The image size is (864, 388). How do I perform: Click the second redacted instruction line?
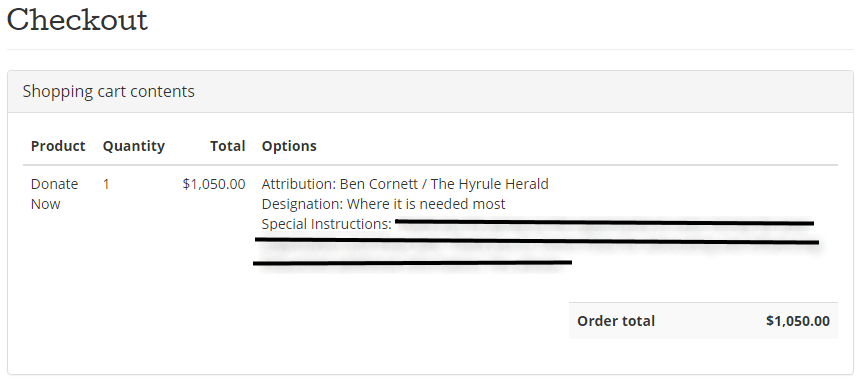click(x=537, y=241)
